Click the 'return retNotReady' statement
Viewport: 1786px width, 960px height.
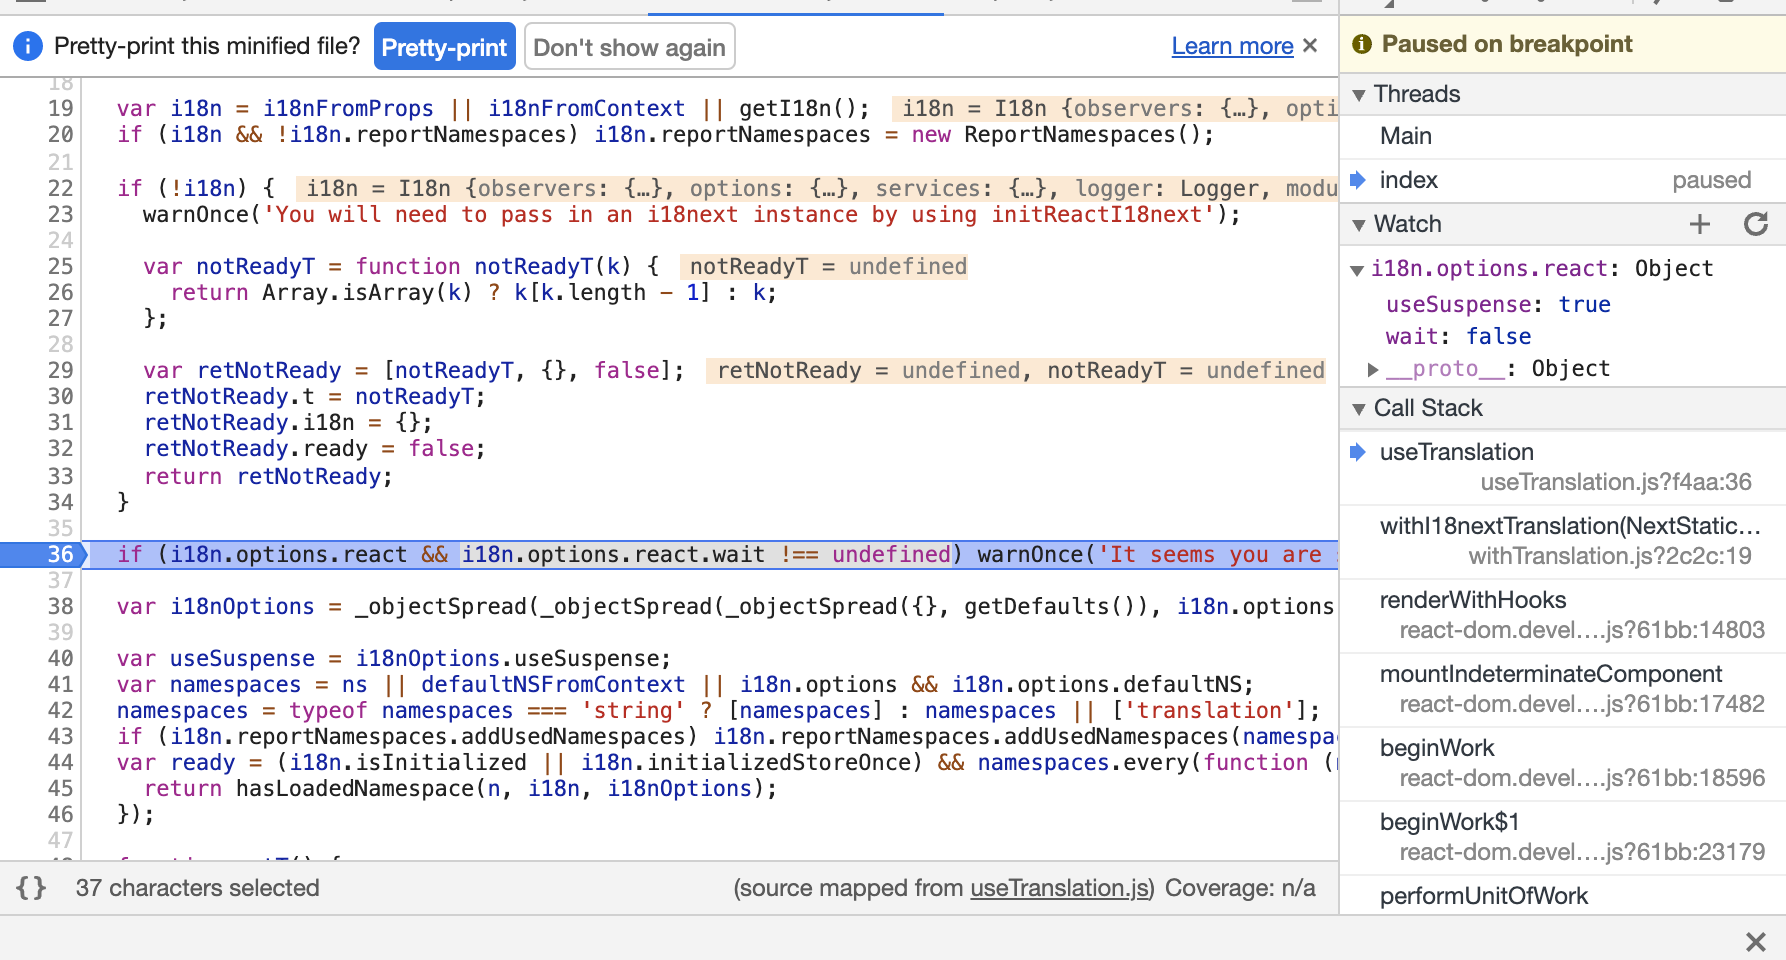pos(268,476)
